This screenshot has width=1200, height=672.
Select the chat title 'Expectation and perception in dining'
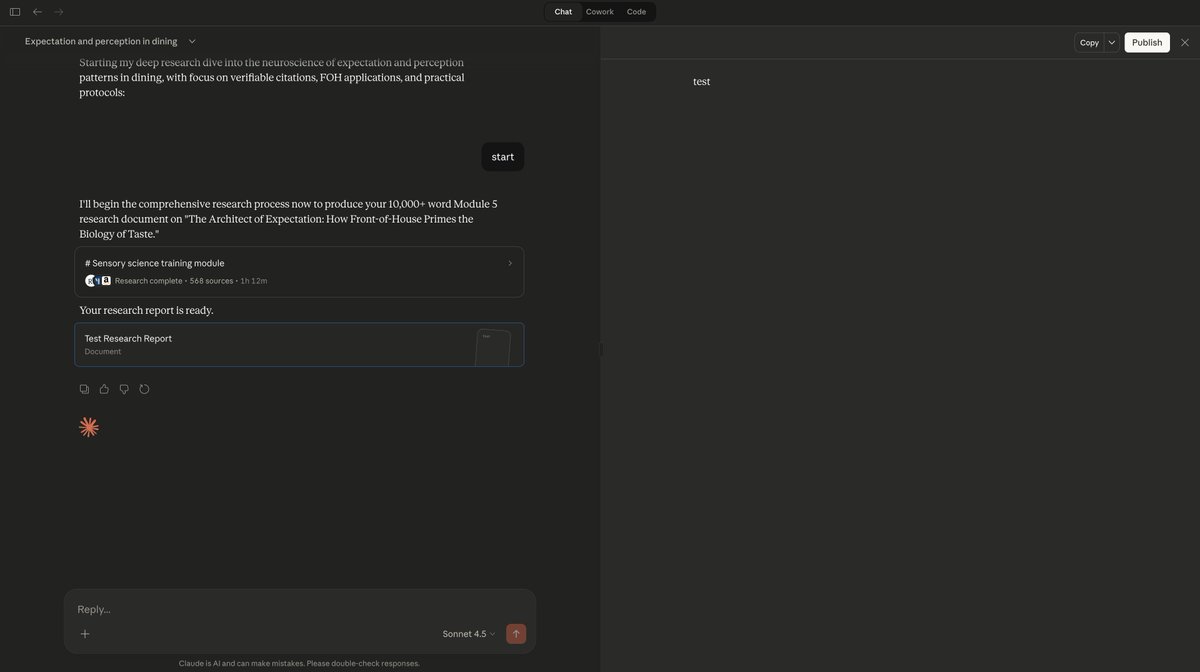101,41
